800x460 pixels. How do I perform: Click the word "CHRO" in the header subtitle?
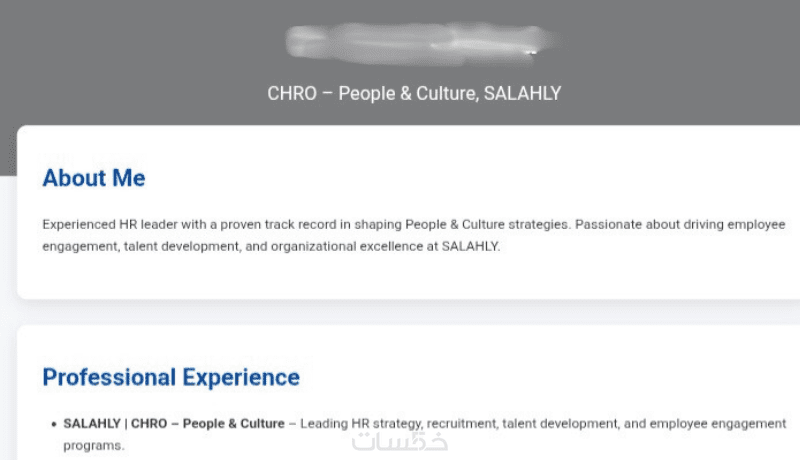point(291,94)
